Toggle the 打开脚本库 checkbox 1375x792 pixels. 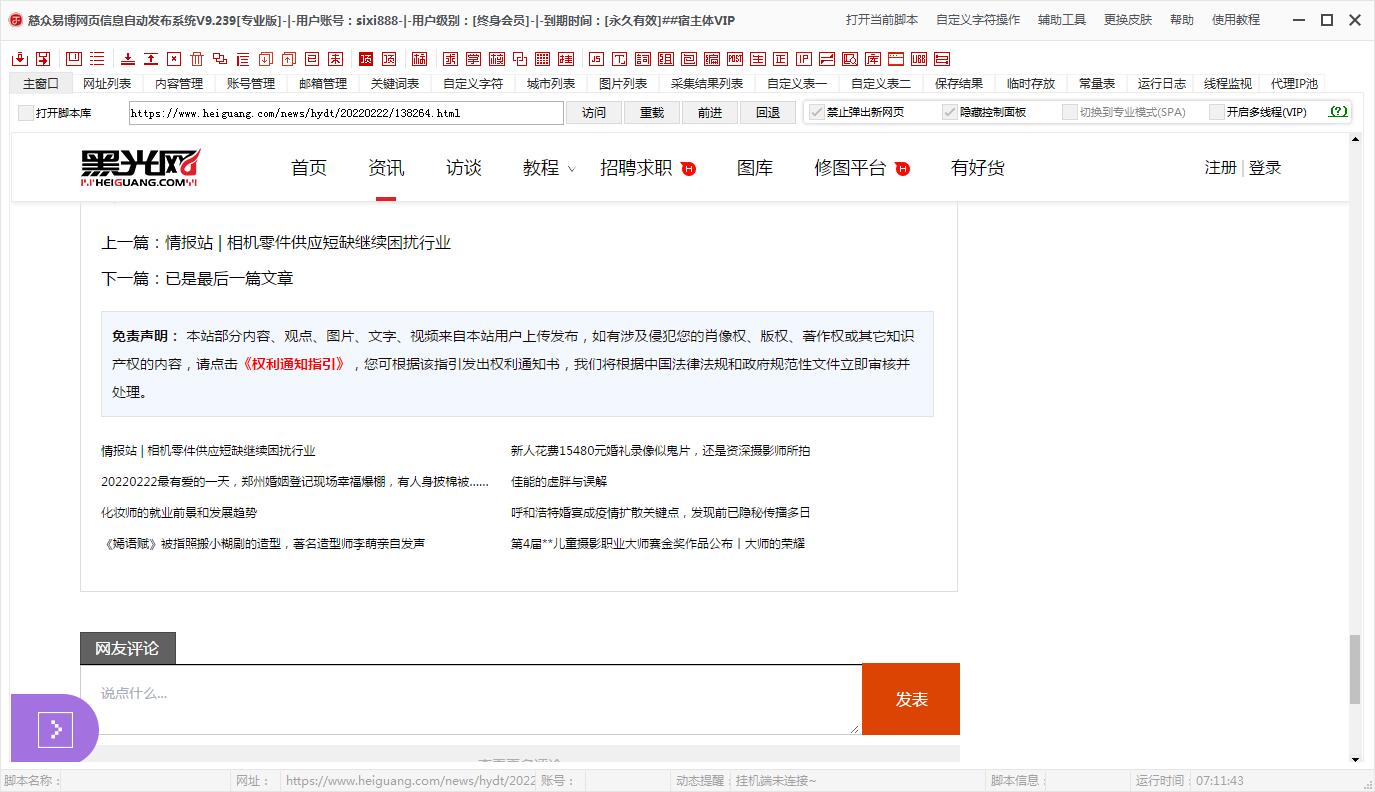[26, 113]
